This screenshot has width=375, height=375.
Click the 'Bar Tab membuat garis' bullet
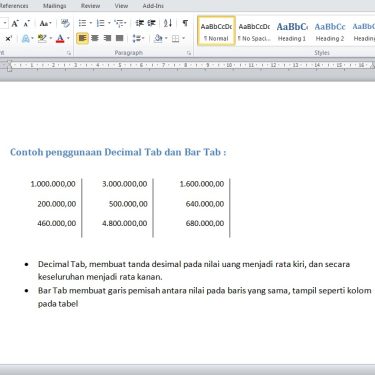click(205, 297)
